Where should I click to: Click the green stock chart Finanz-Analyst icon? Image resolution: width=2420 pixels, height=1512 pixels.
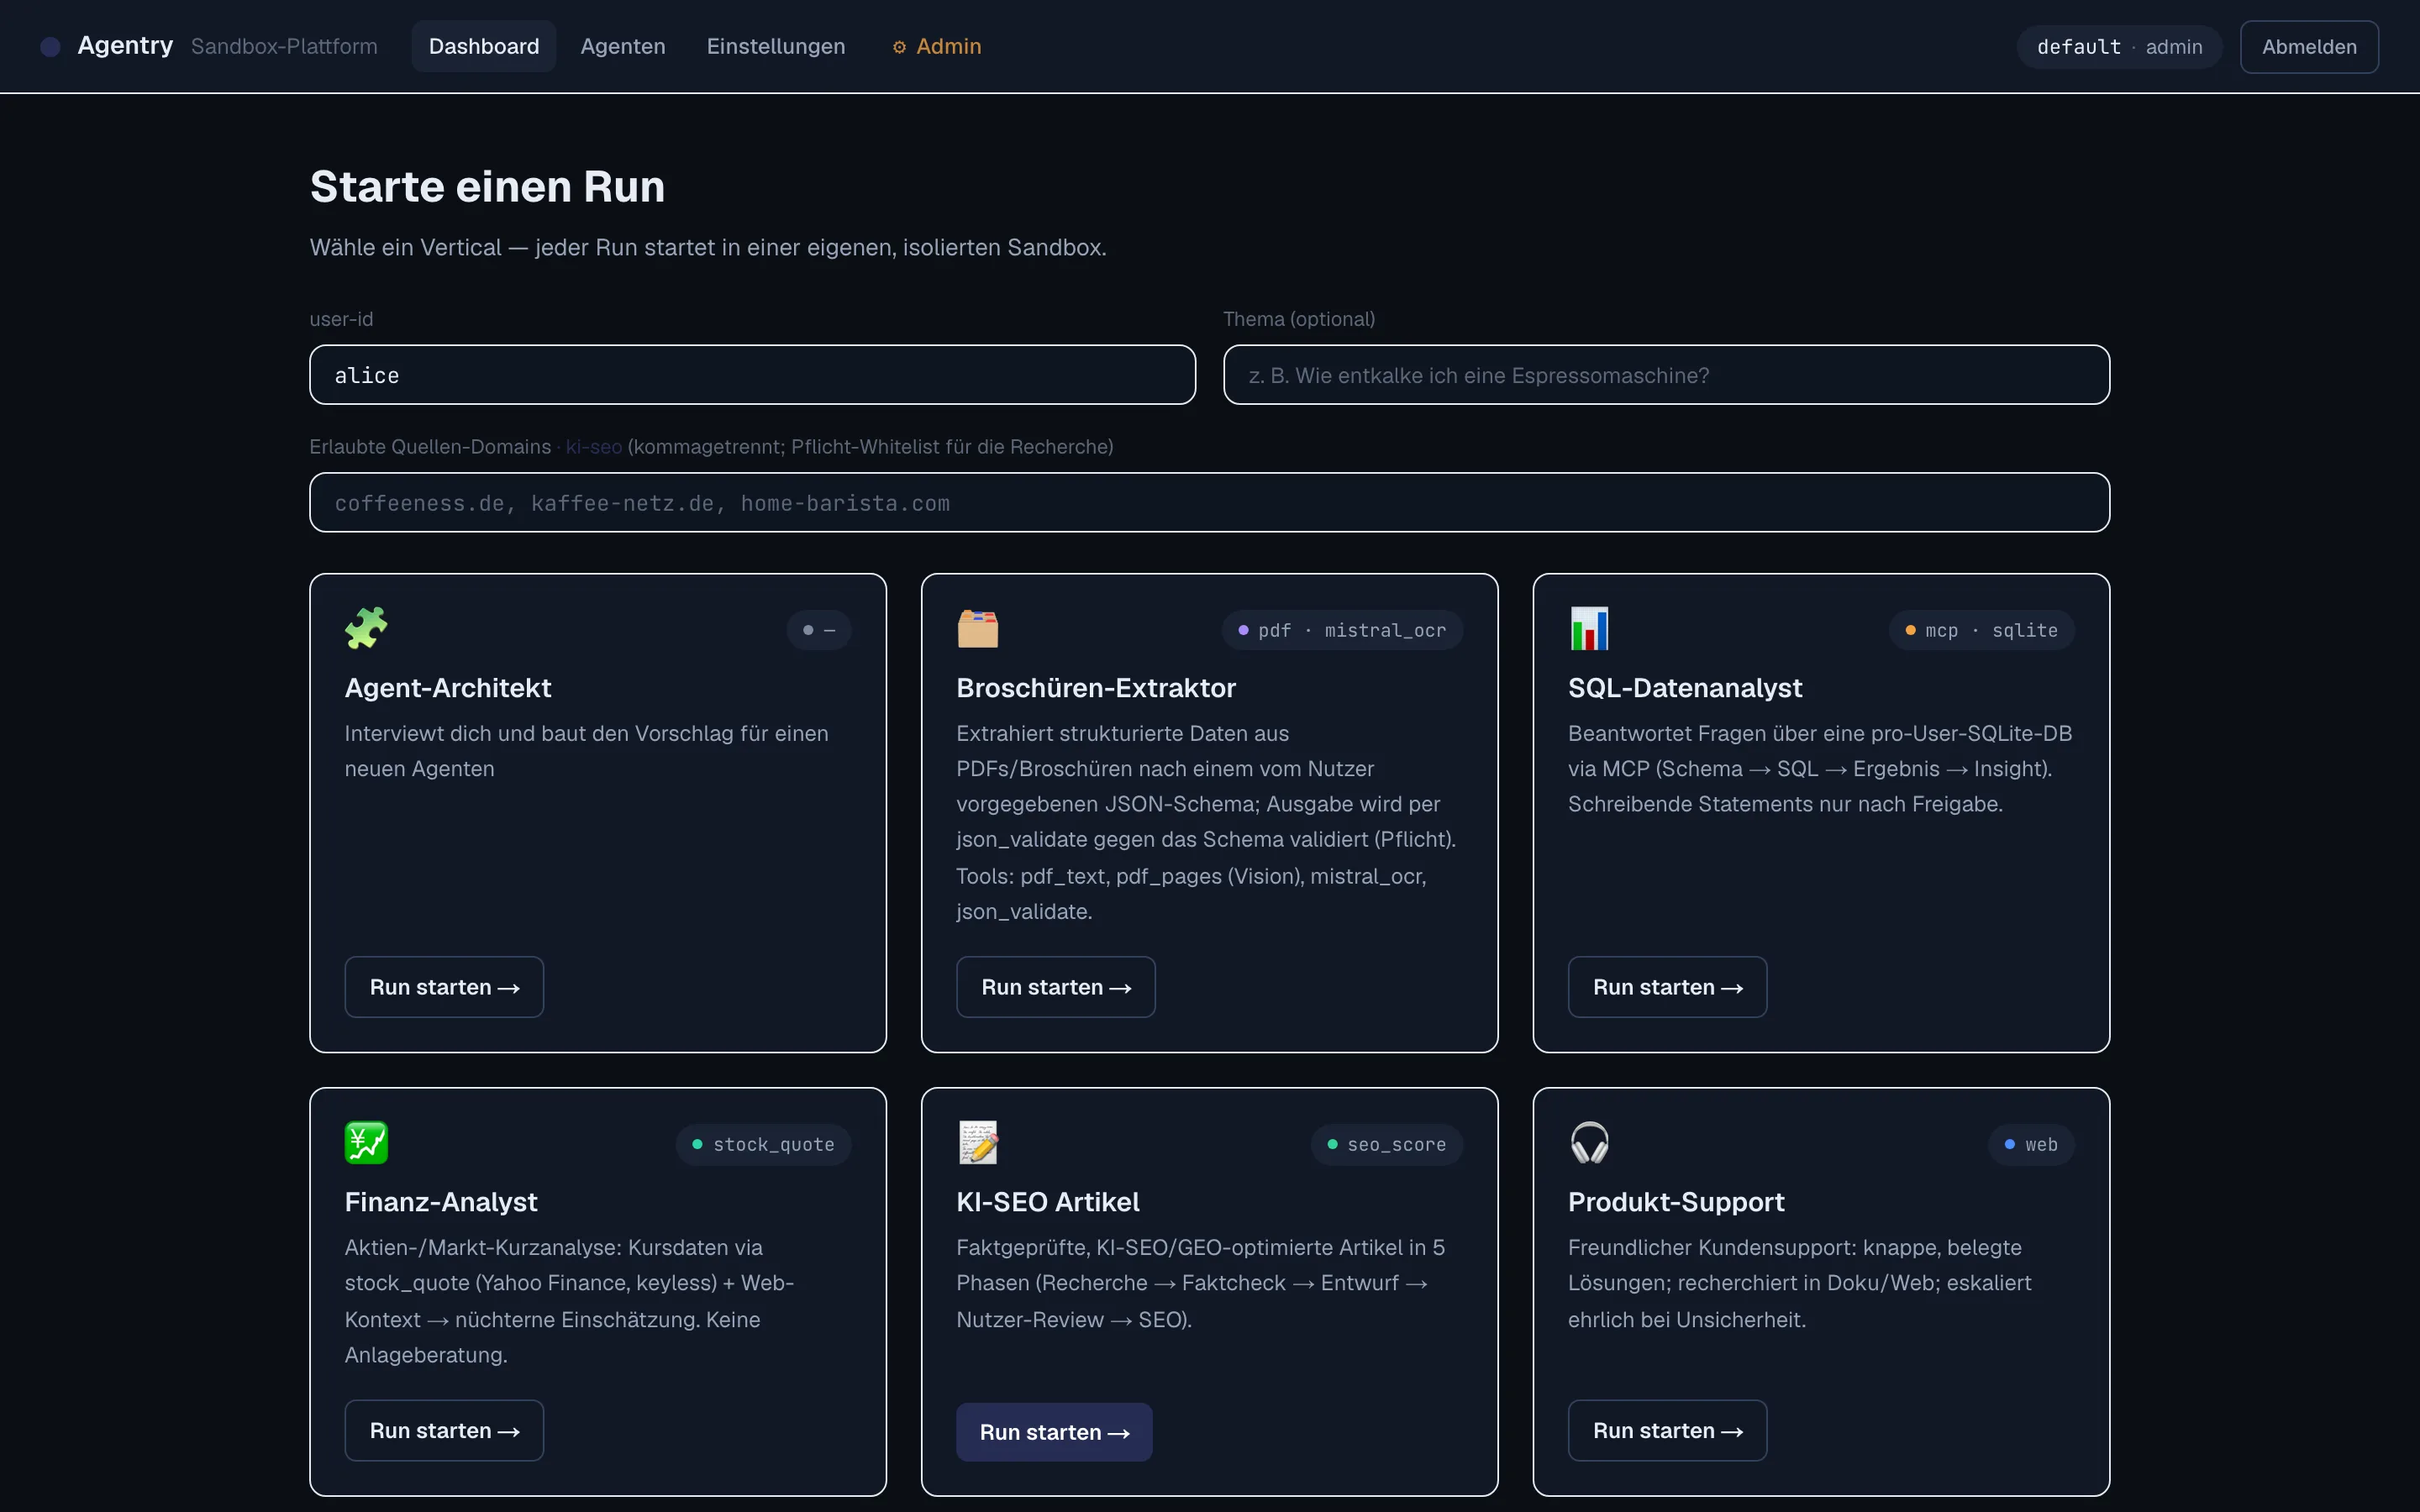coord(366,1142)
